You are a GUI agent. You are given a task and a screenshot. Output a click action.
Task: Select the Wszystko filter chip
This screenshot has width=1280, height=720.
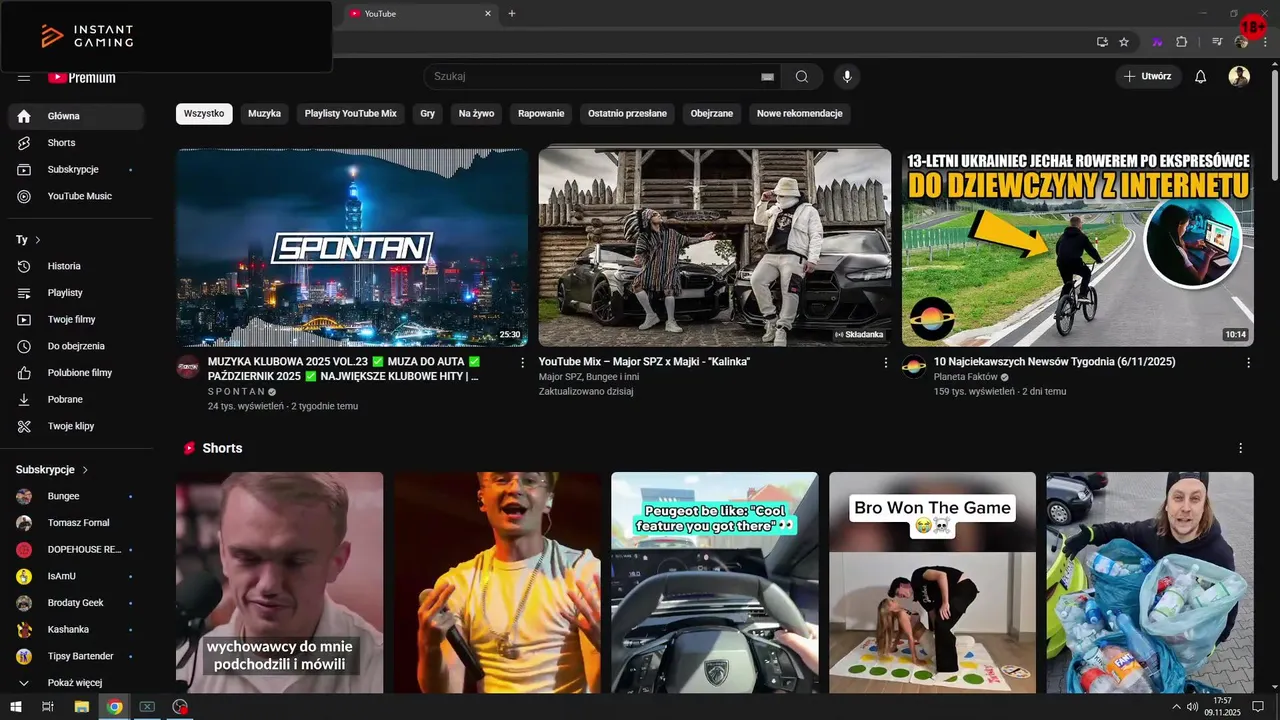204,114
